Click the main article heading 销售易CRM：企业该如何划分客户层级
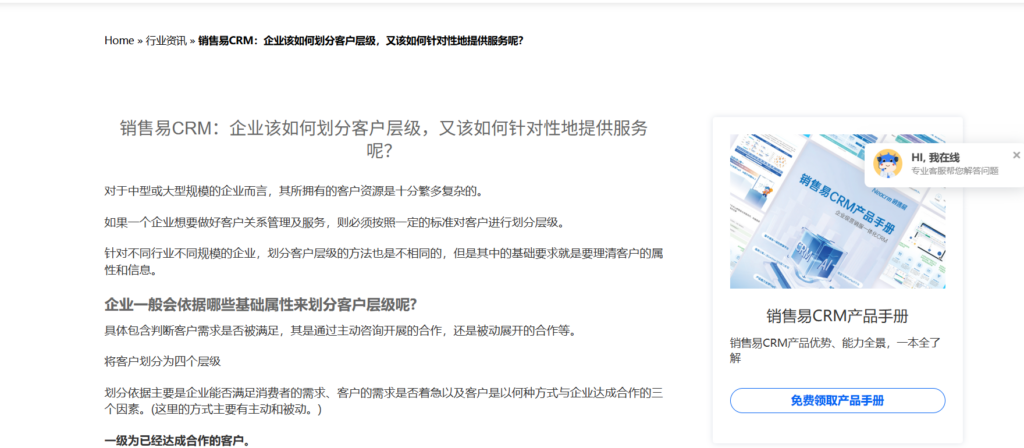Screen dimensions: 1024x448 point(384,139)
